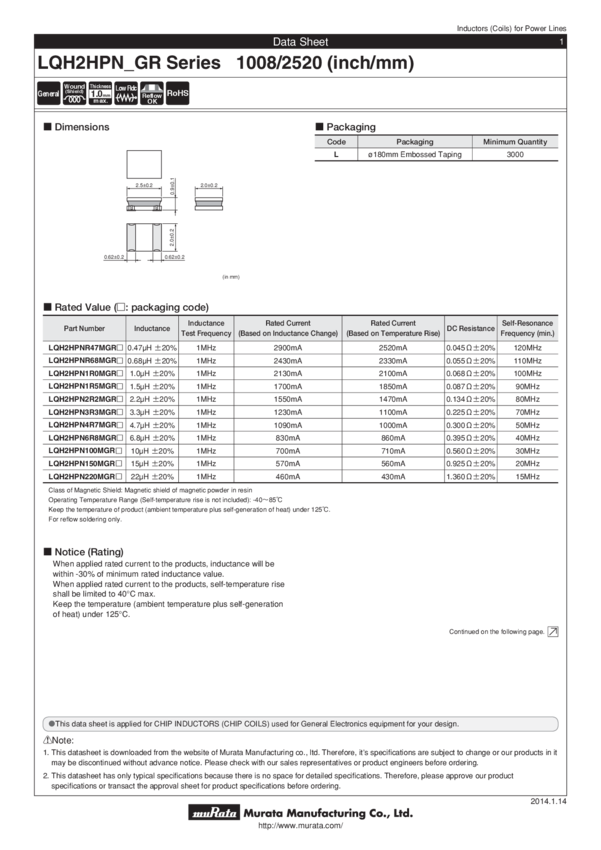The width and height of the screenshot is (601, 850).
Task: Click the Self-Resonance Frequency header
Action: 527,329
